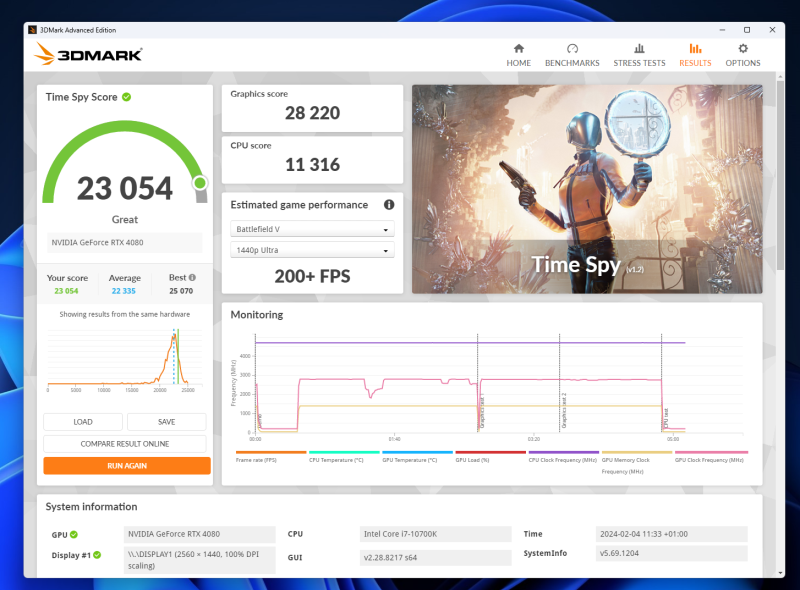Click the 3DMark title bar app icon
The image size is (800, 590).
[x=32, y=30]
